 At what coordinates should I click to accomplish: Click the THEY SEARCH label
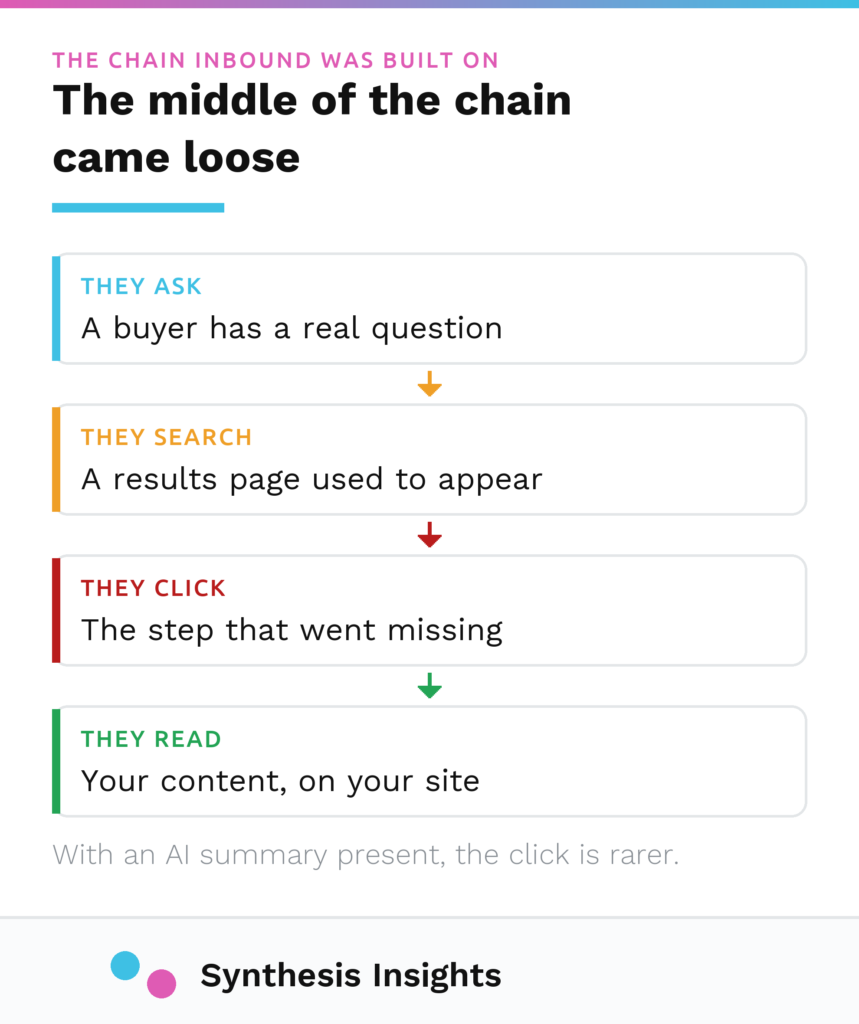(x=167, y=438)
